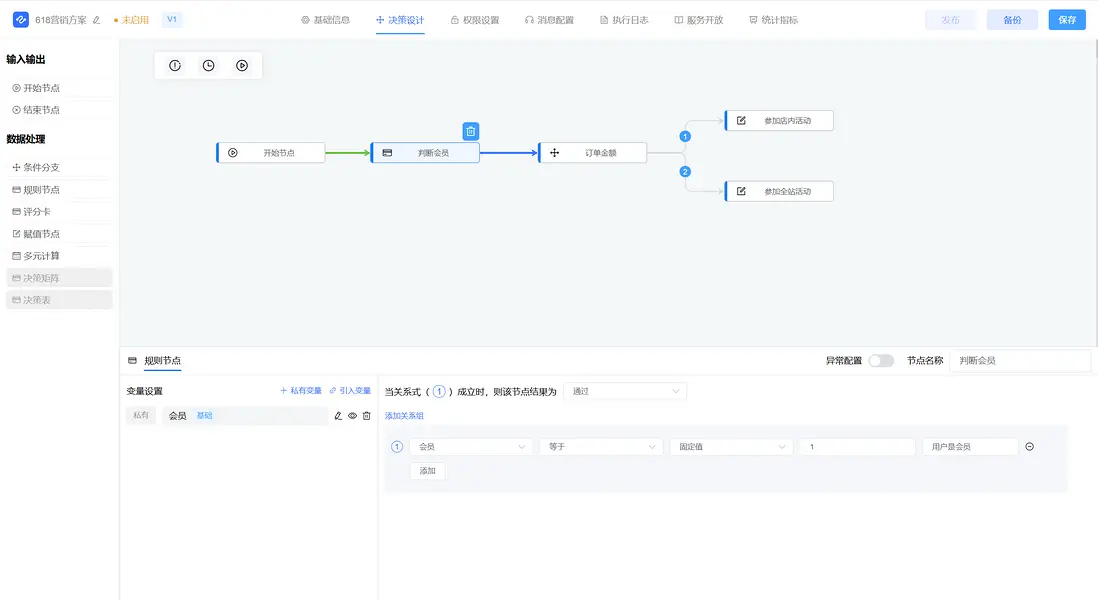1098x600 pixels.
Task: Switch to the 决策设计 tab
Action: 400,20
